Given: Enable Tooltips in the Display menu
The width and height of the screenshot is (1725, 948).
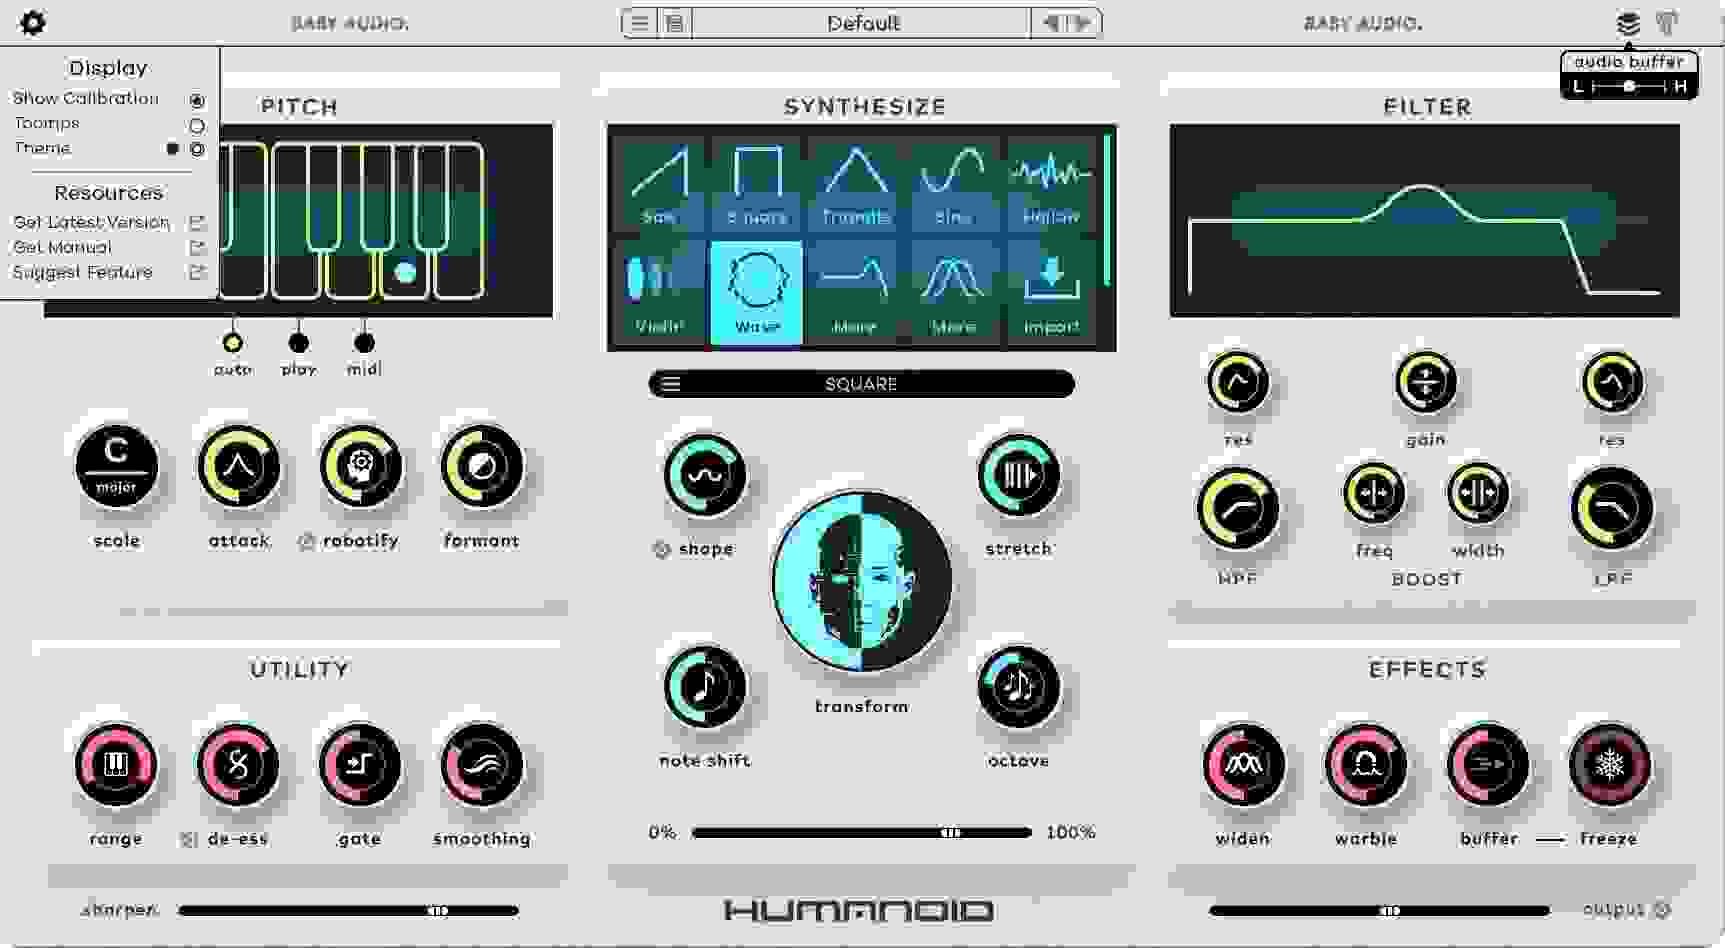Looking at the screenshot, I should (x=197, y=124).
